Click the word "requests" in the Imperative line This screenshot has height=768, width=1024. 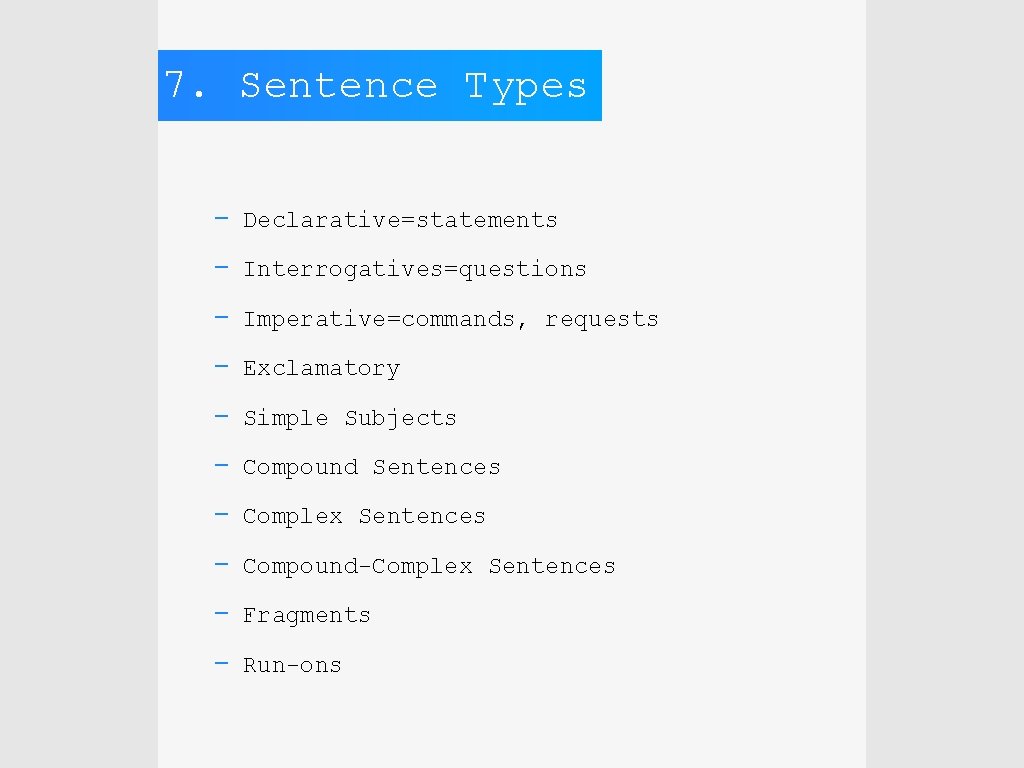pos(601,320)
